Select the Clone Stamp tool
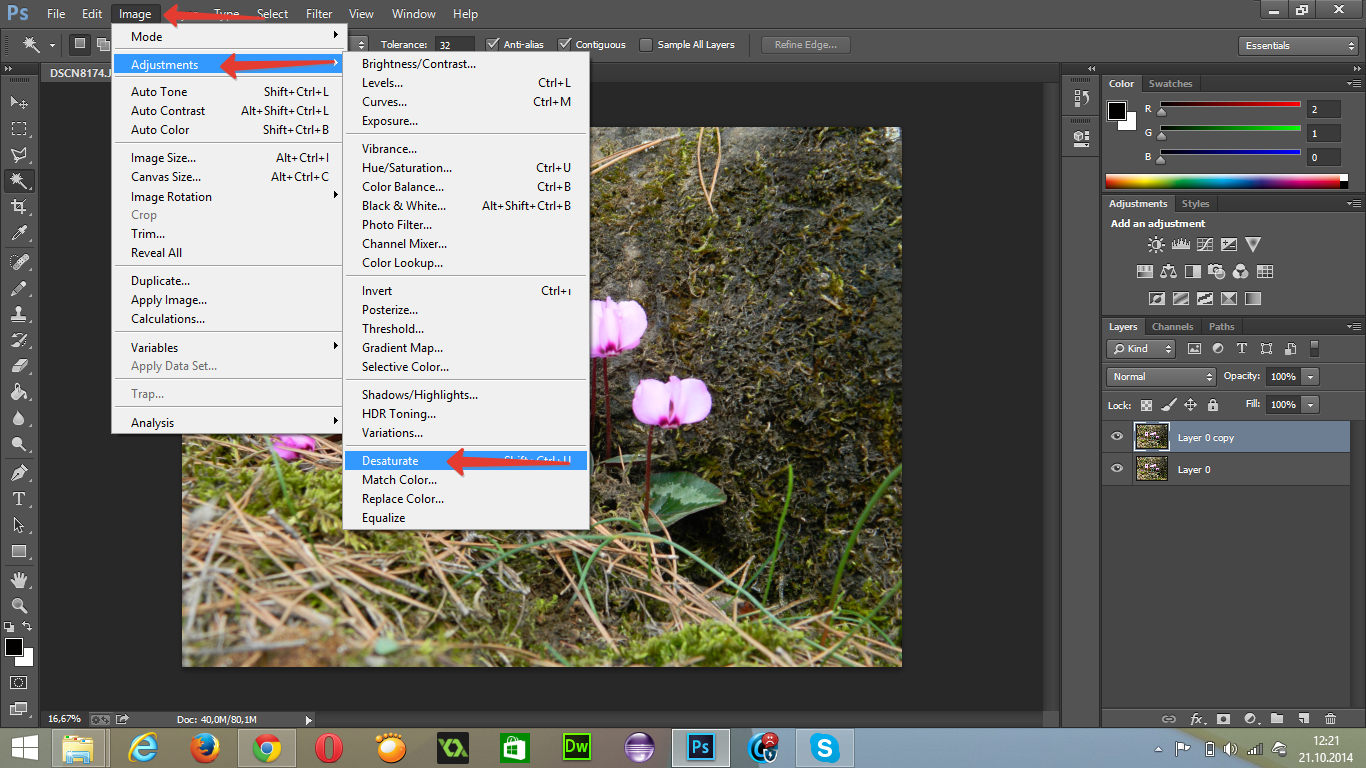 pyautogui.click(x=19, y=314)
